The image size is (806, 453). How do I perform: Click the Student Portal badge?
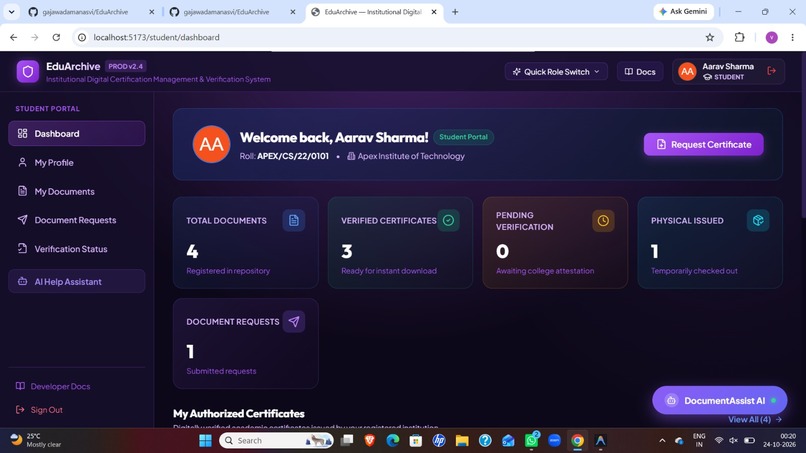coord(463,137)
